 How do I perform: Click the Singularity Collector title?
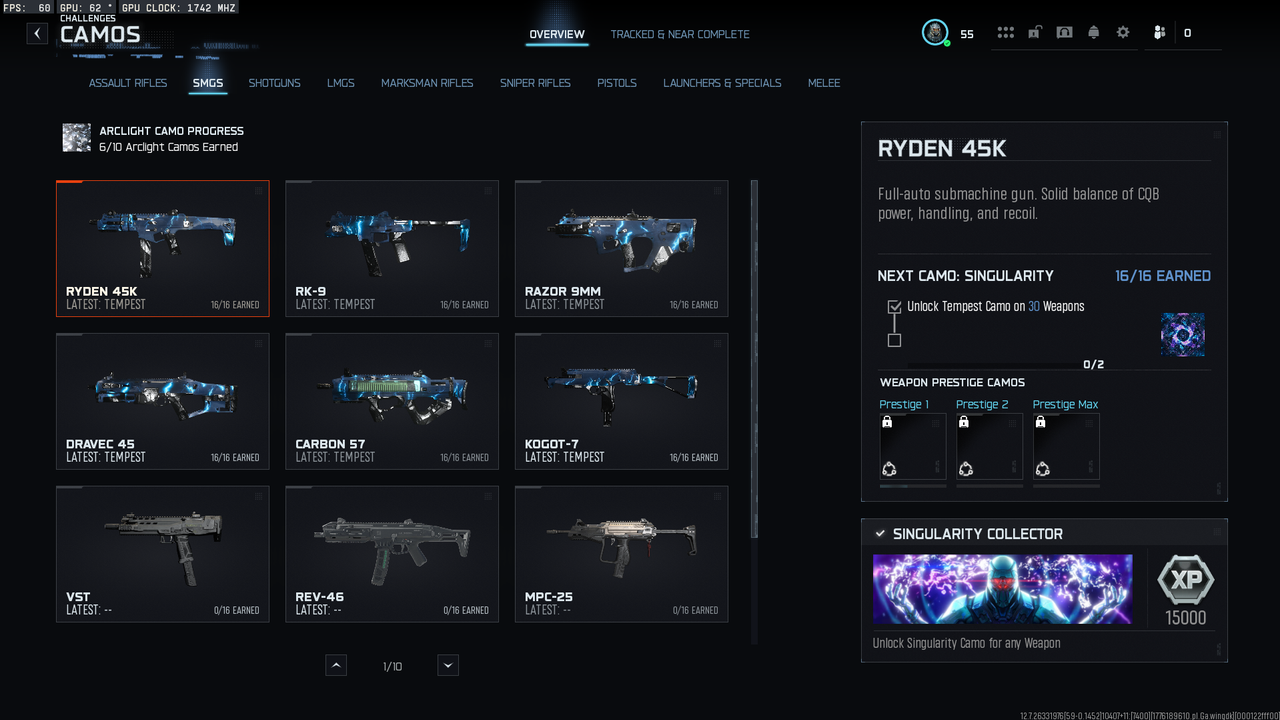[x=978, y=534]
